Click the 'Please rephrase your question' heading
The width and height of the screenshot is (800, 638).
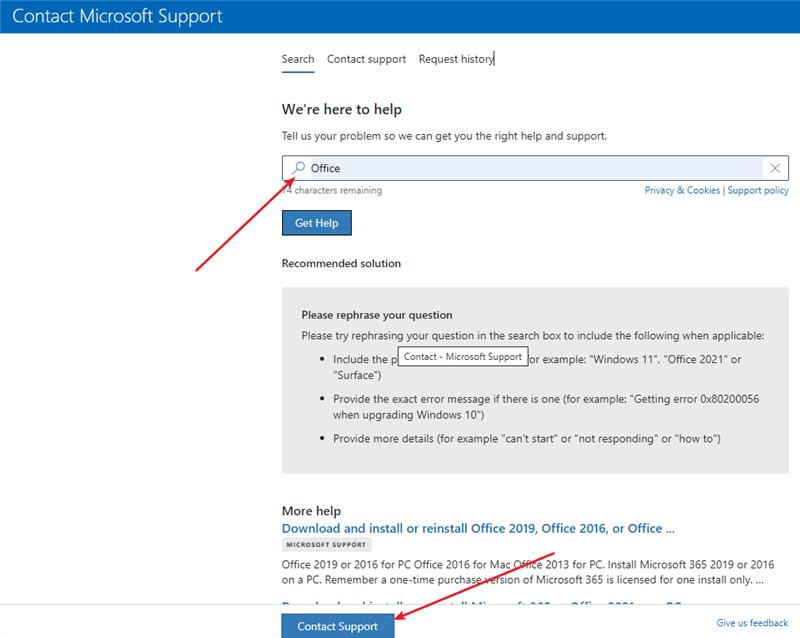377,315
